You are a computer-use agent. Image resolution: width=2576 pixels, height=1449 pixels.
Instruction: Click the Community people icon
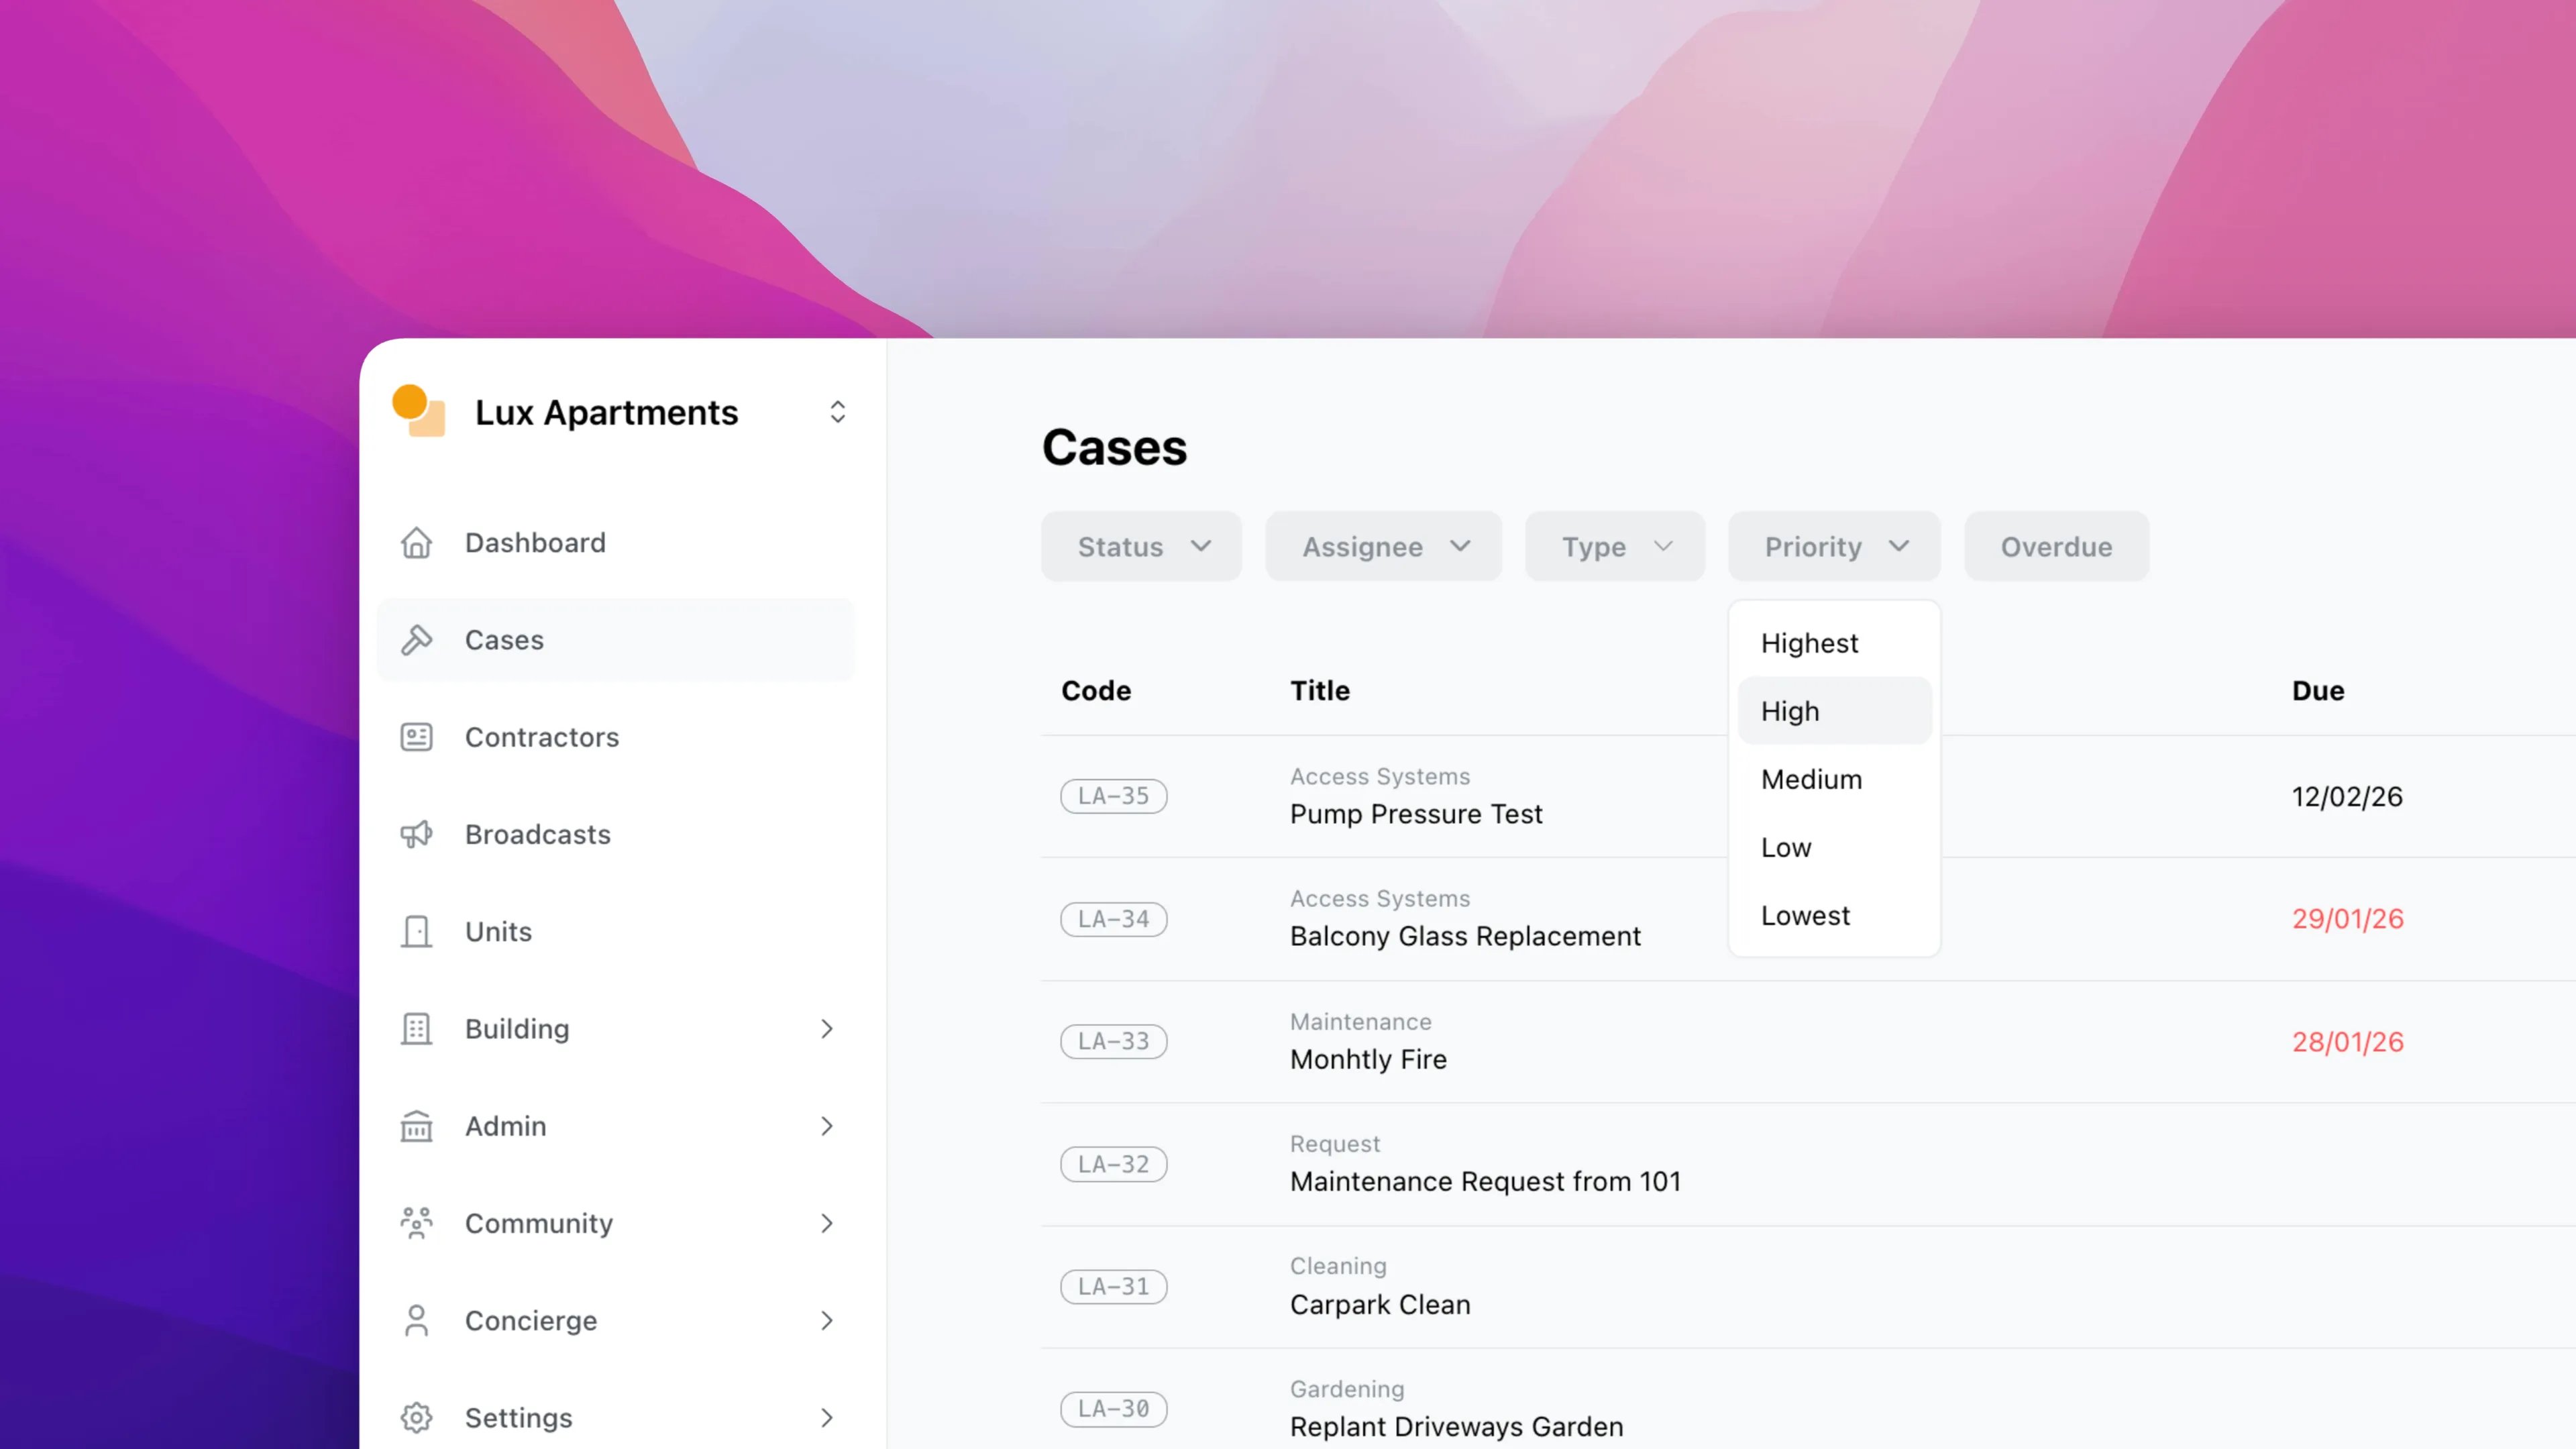[x=416, y=1223]
